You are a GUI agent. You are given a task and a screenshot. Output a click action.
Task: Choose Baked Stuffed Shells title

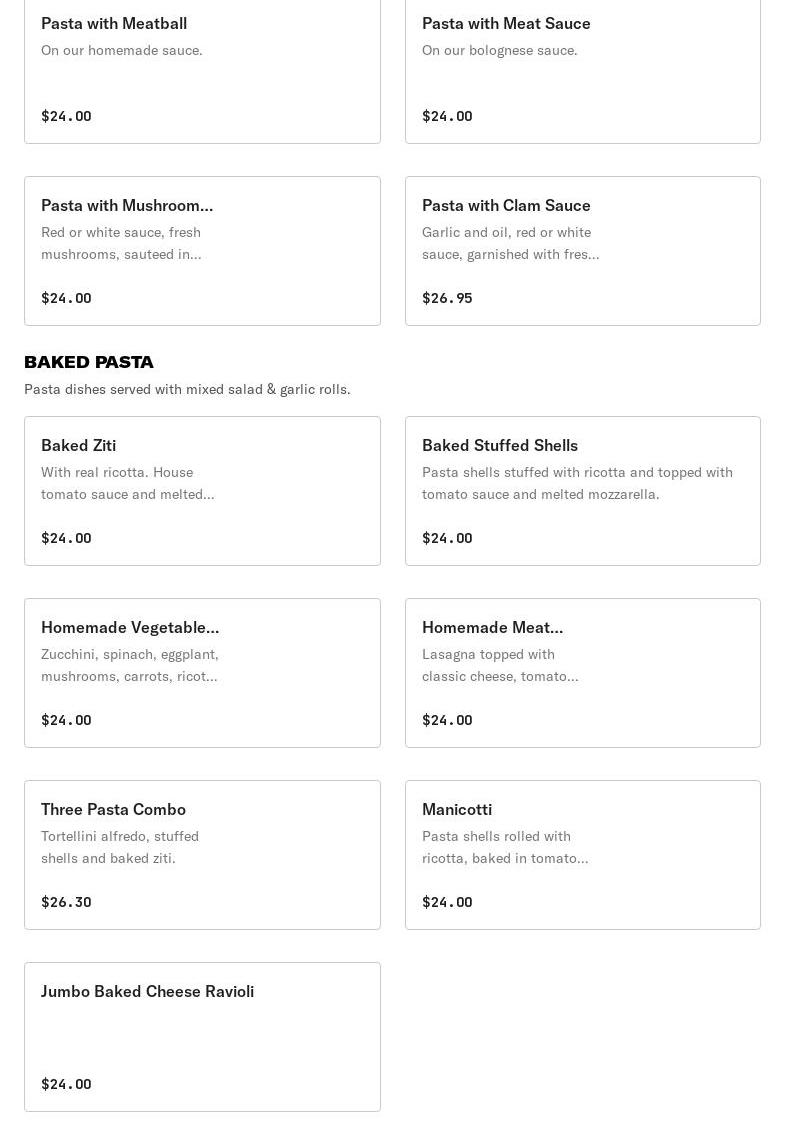pyautogui.click(x=500, y=445)
